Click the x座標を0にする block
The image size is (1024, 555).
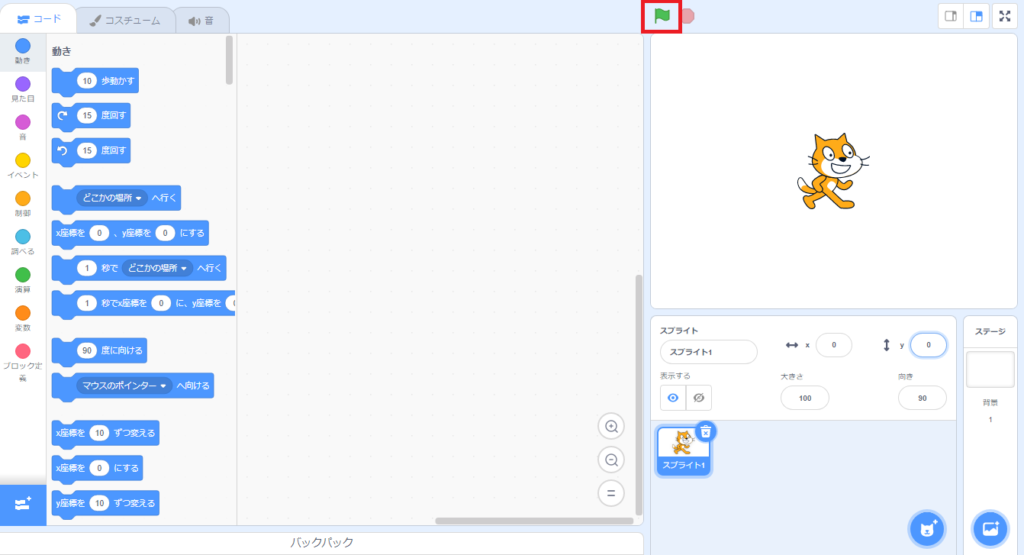(x=97, y=468)
